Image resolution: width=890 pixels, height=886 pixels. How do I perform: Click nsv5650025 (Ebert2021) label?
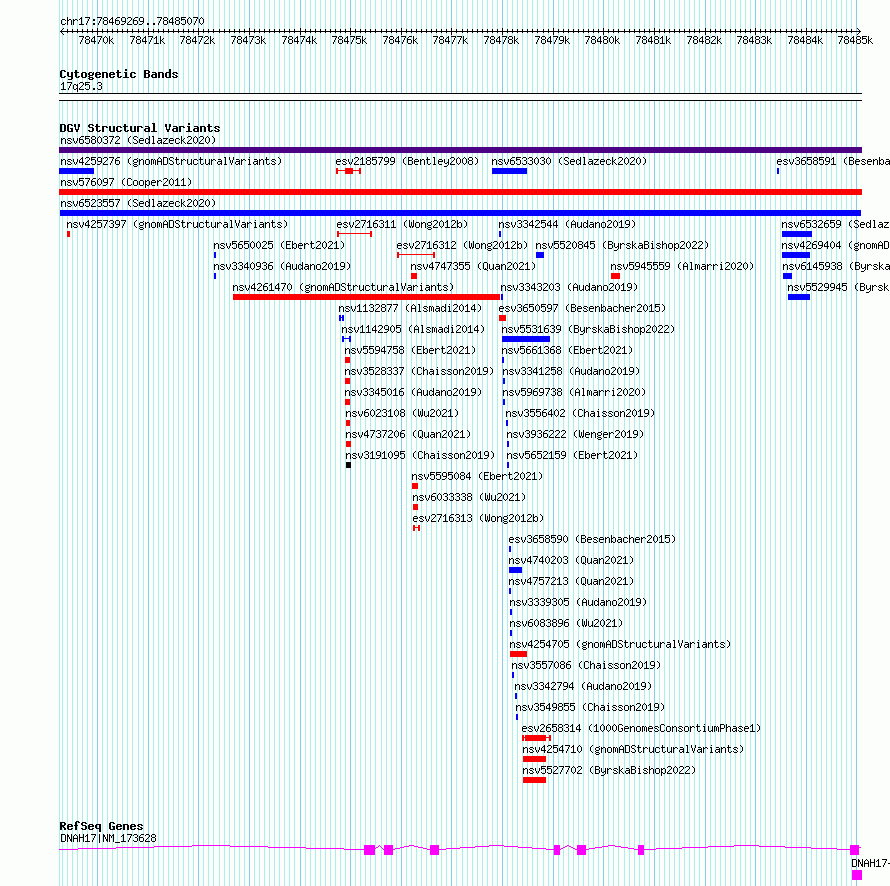(279, 245)
